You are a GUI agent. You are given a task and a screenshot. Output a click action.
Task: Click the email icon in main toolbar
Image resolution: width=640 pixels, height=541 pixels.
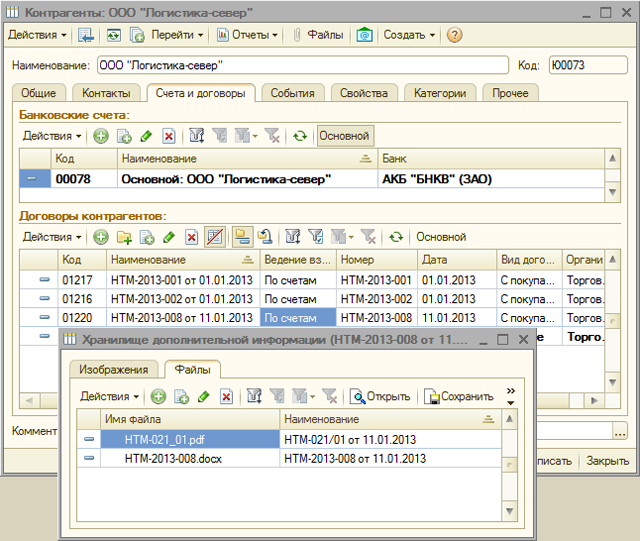click(x=364, y=35)
